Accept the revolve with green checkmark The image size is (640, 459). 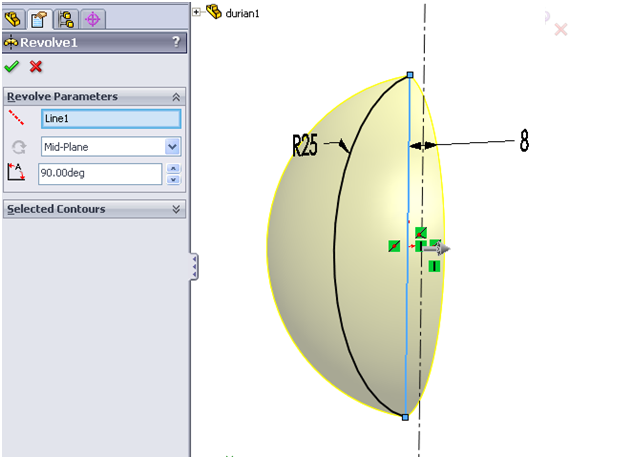coord(11,67)
